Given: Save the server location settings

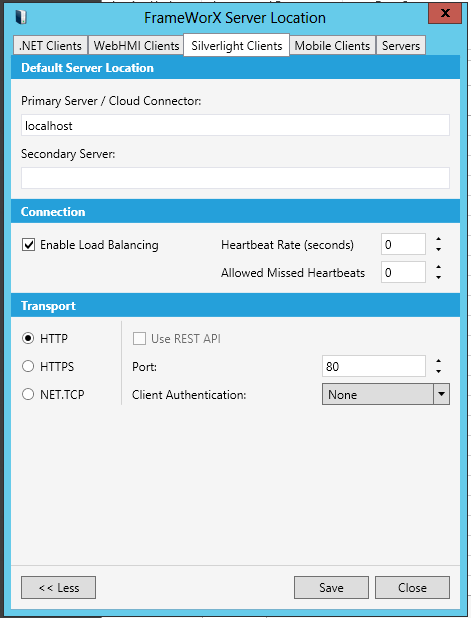Looking at the screenshot, I should click(331, 588).
